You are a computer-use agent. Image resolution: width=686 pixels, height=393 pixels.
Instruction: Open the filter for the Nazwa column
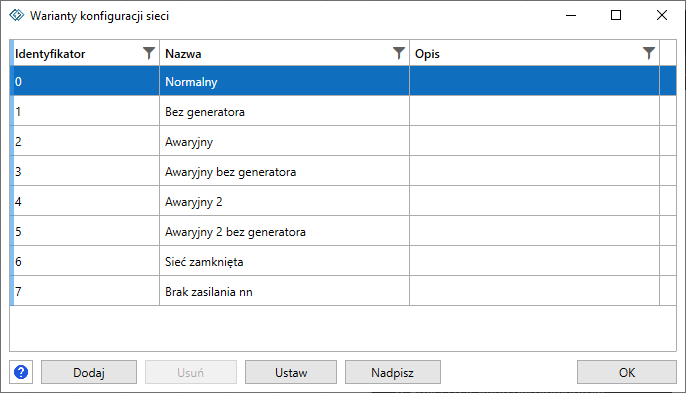point(399,53)
